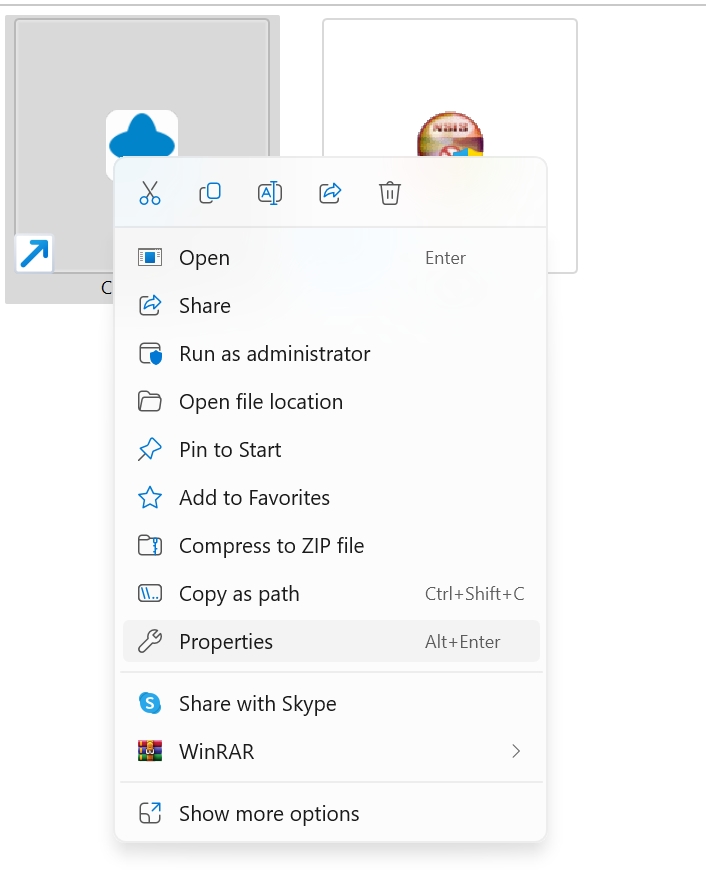Click the wrench icon beside Properties
The width and height of the screenshot is (706, 889).
pos(150,642)
